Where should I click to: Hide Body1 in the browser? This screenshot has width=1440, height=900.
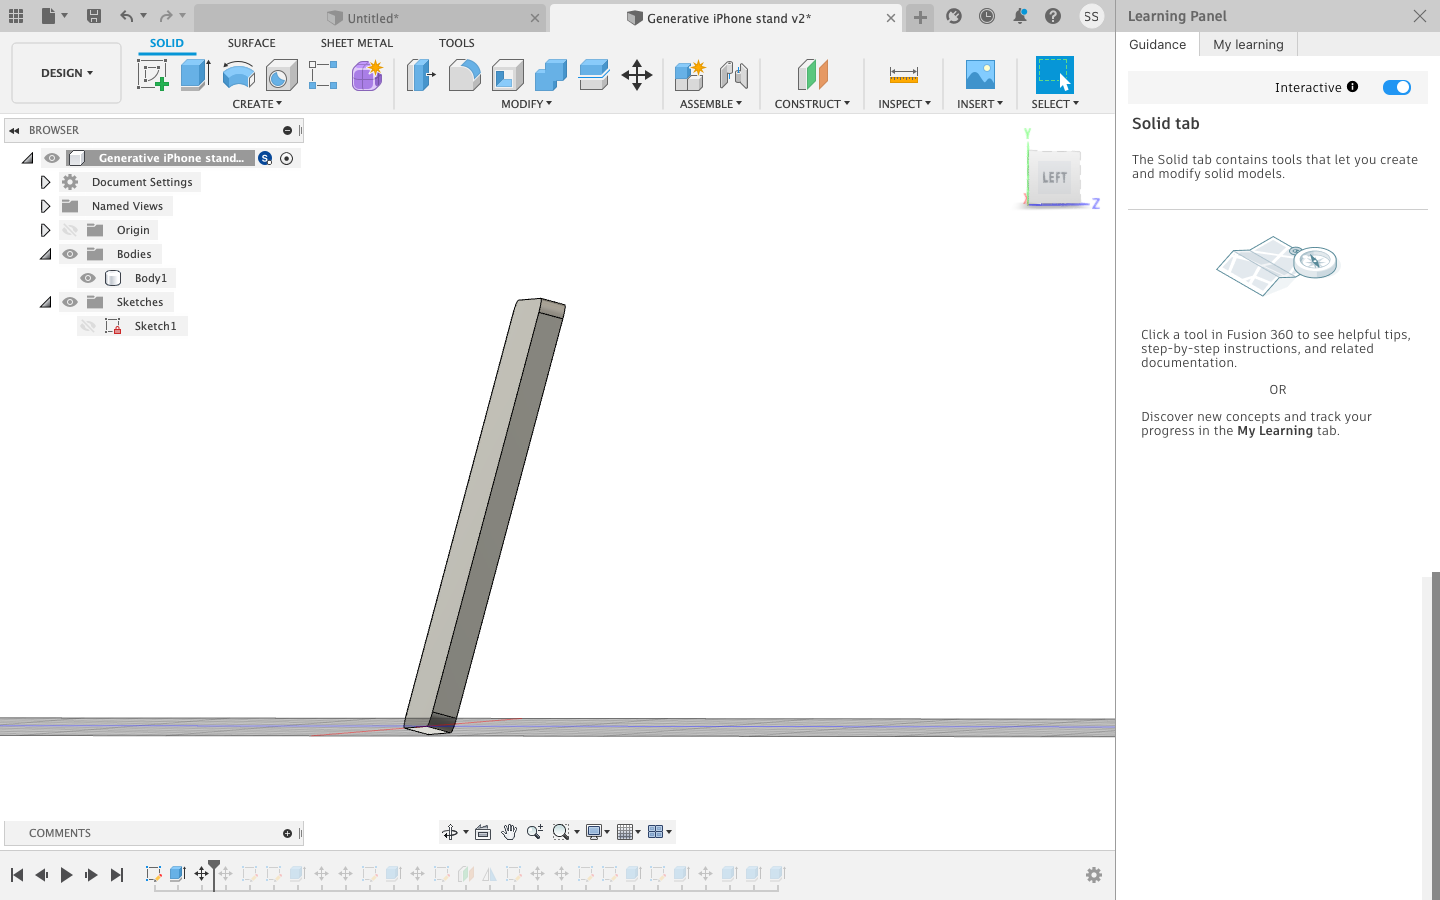tap(87, 277)
